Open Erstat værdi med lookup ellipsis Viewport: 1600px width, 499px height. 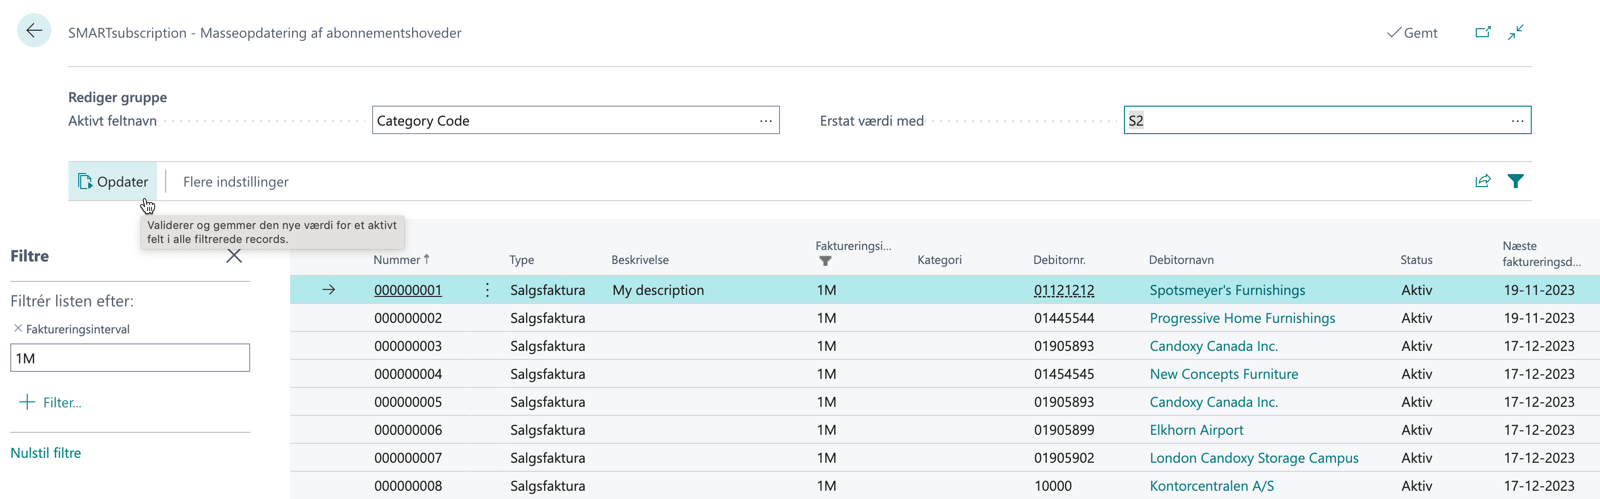point(1517,121)
